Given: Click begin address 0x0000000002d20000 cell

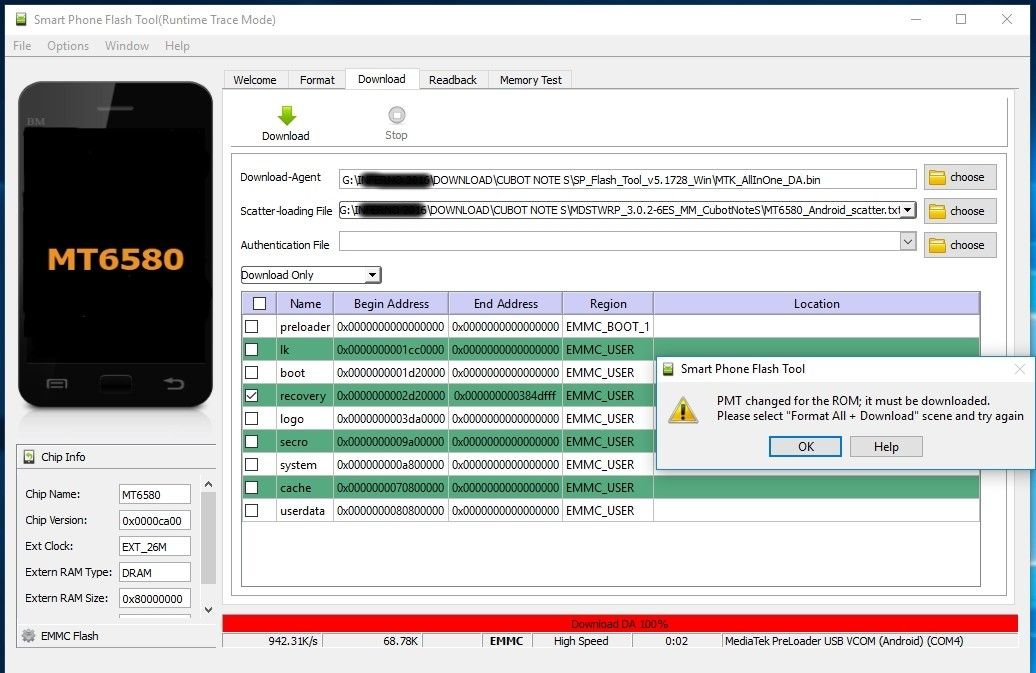Looking at the screenshot, I should pos(391,396).
